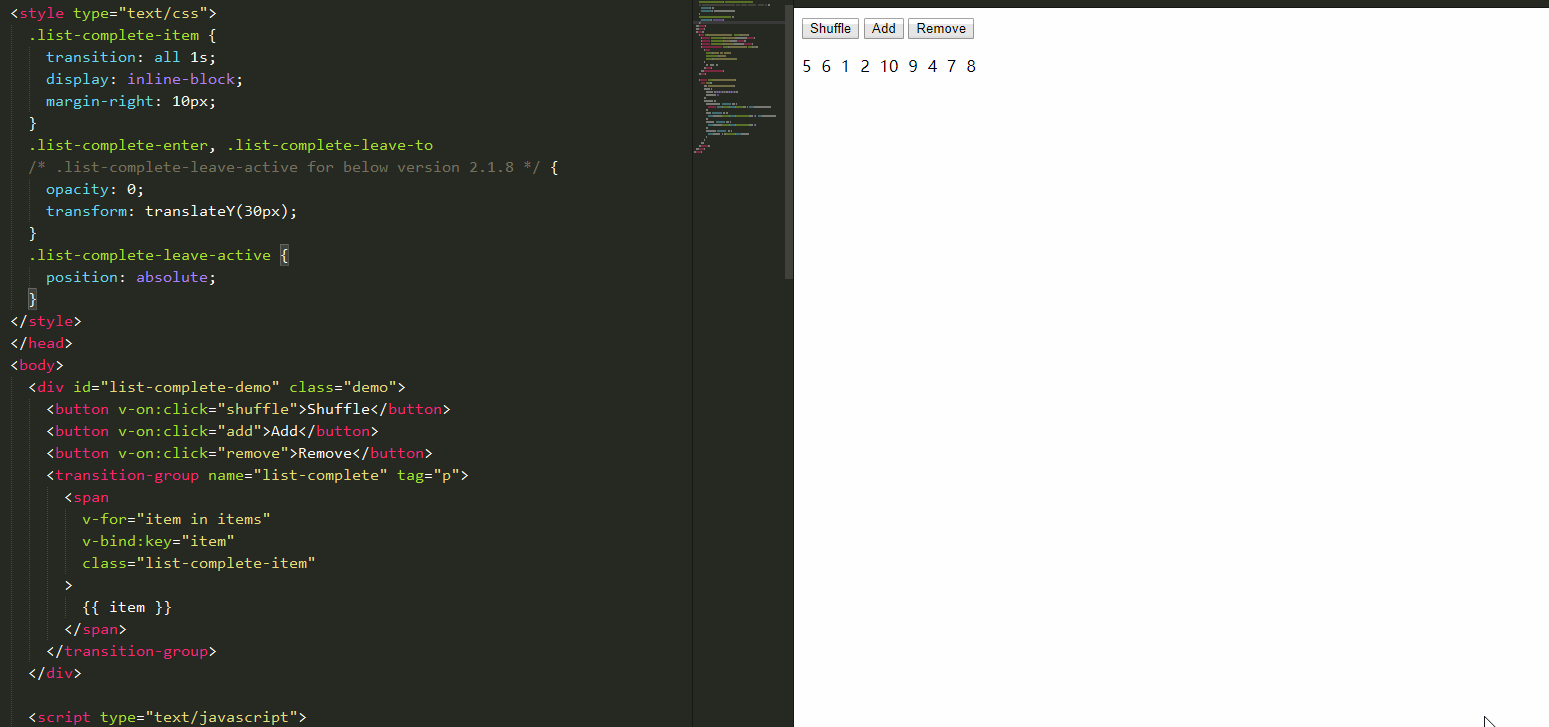Click the v-on:click="remove" button code line

tap(239, 453)
